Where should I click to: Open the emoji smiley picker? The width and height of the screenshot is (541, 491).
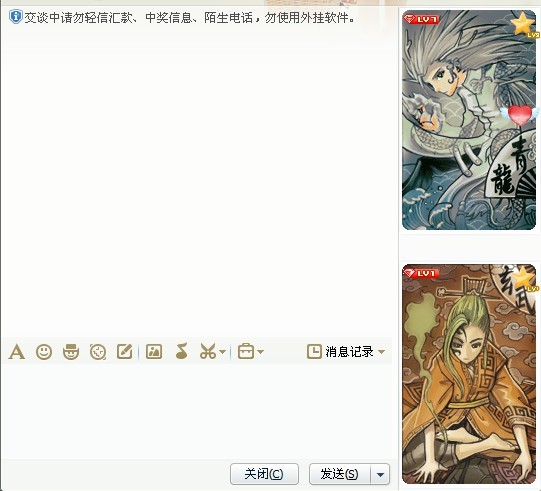coord(44,352)
